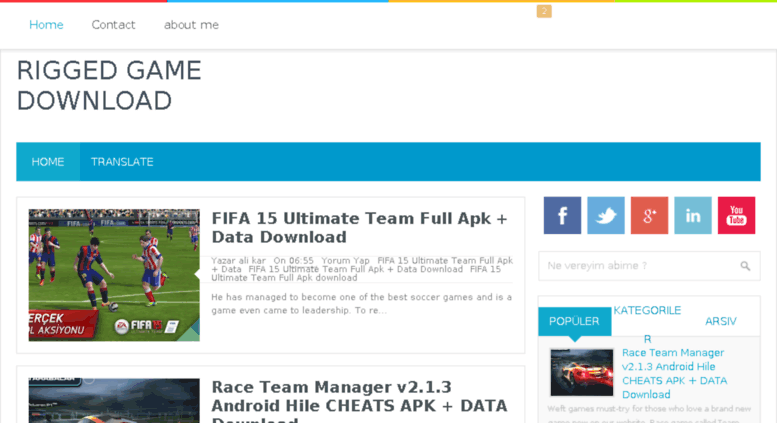This screenshot has width=777, height=423.
Task: Click the search magnifier icon
Action: 745,266
